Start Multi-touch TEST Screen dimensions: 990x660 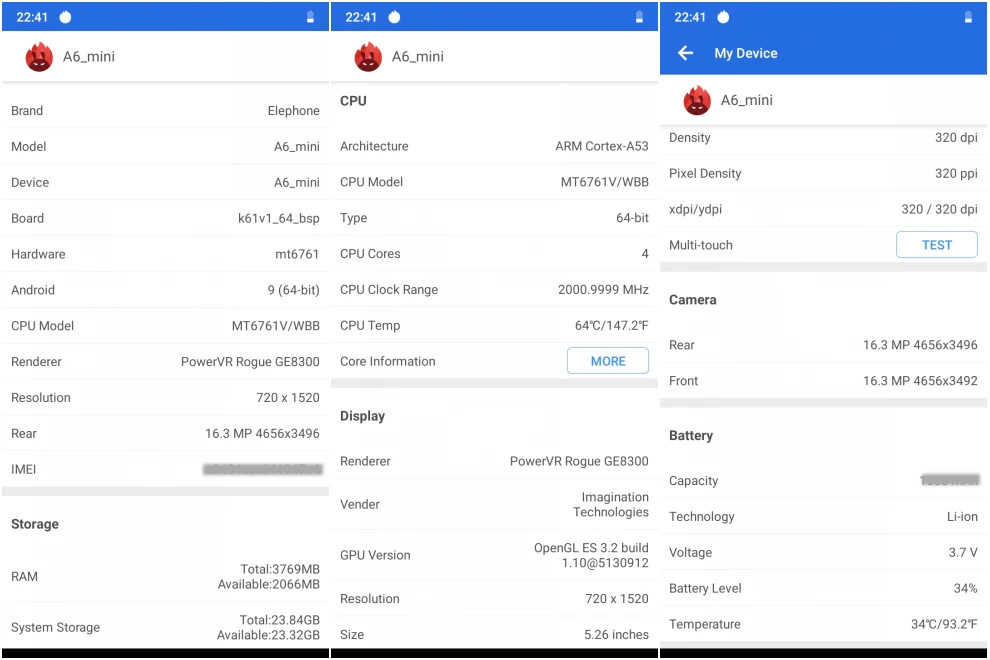[x=936, y=244]
